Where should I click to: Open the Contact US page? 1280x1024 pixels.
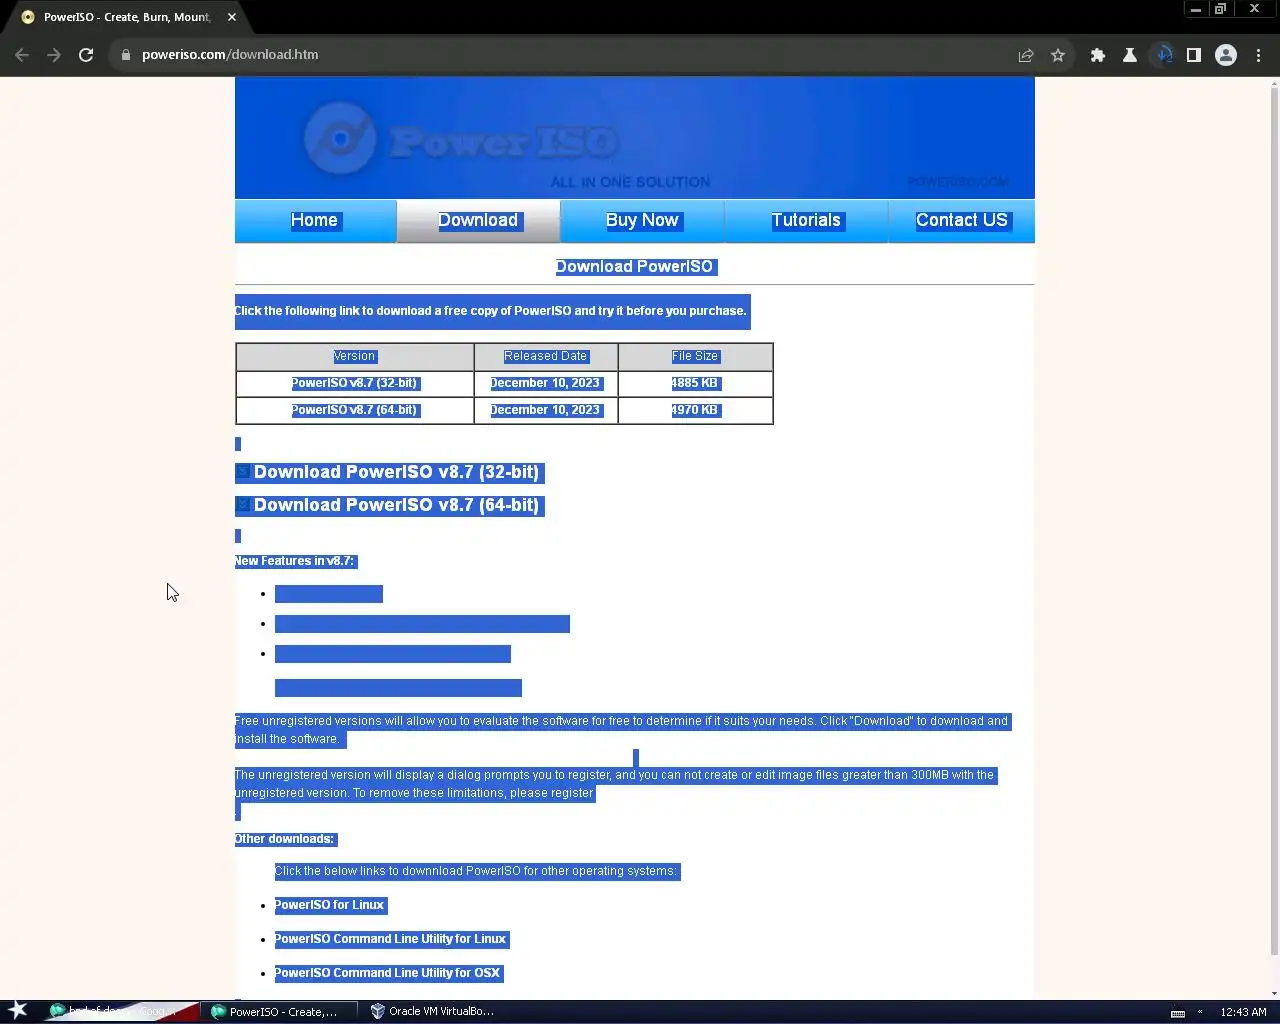point(962,221)
